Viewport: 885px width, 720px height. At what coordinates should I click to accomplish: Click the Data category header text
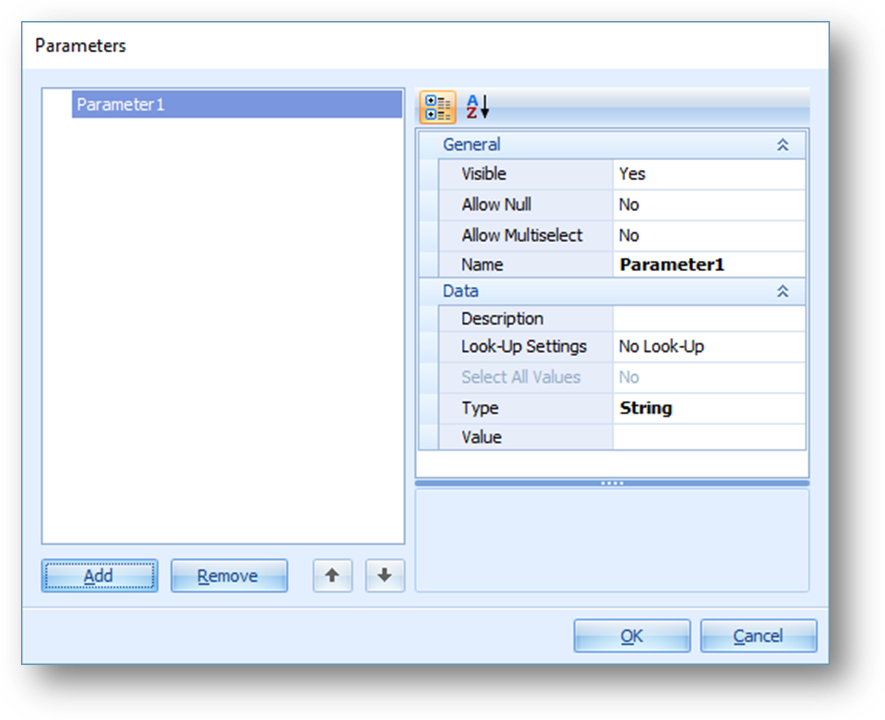pos(460,291)
